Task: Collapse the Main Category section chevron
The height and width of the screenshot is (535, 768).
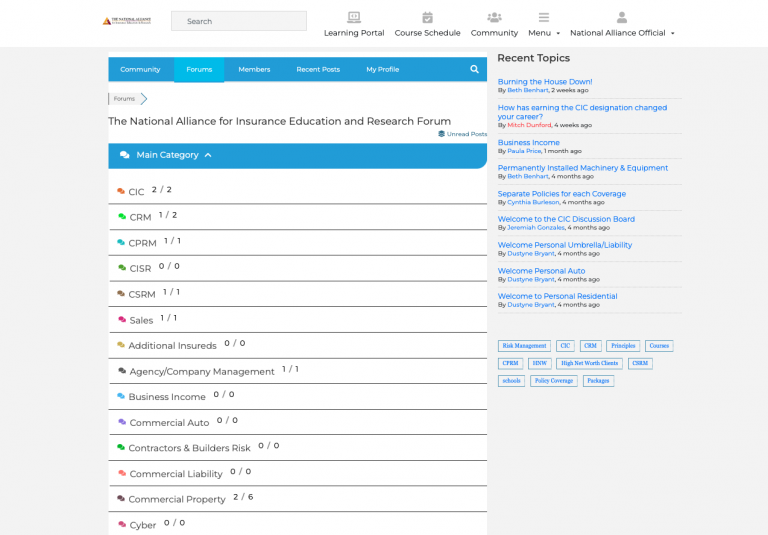Action: point(208,155)
